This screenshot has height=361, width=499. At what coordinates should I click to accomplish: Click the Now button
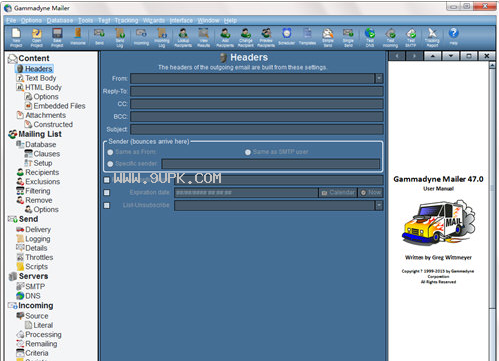[x=370, y=193]
